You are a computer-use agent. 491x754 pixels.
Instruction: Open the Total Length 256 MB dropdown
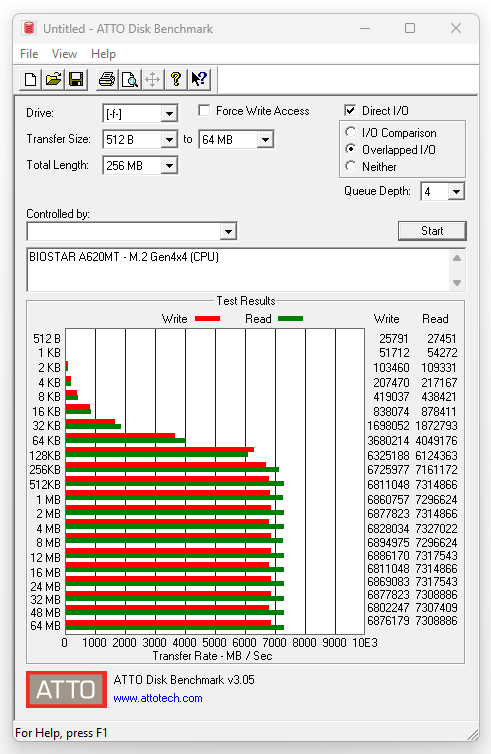(169, 166)
